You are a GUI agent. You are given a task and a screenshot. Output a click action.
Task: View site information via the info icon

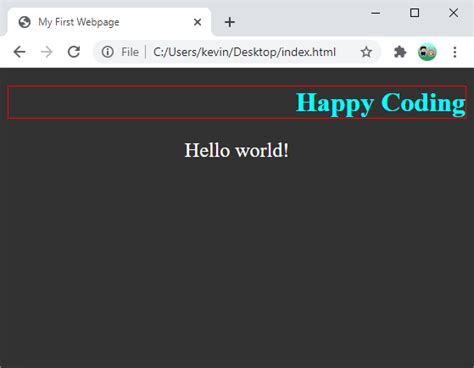(x=108, y=52)
